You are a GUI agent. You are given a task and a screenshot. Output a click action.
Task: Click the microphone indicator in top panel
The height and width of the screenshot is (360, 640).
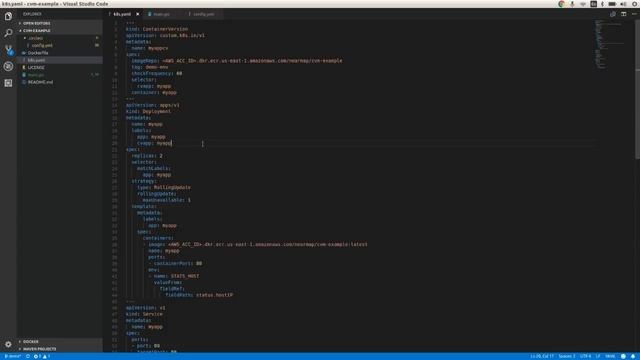click(572, 4)
